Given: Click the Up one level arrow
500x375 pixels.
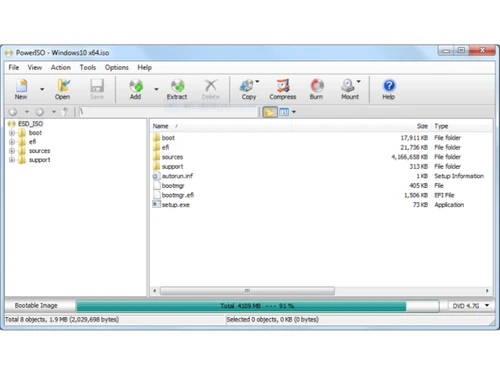Looking at the screenshot, I should 65,112.
